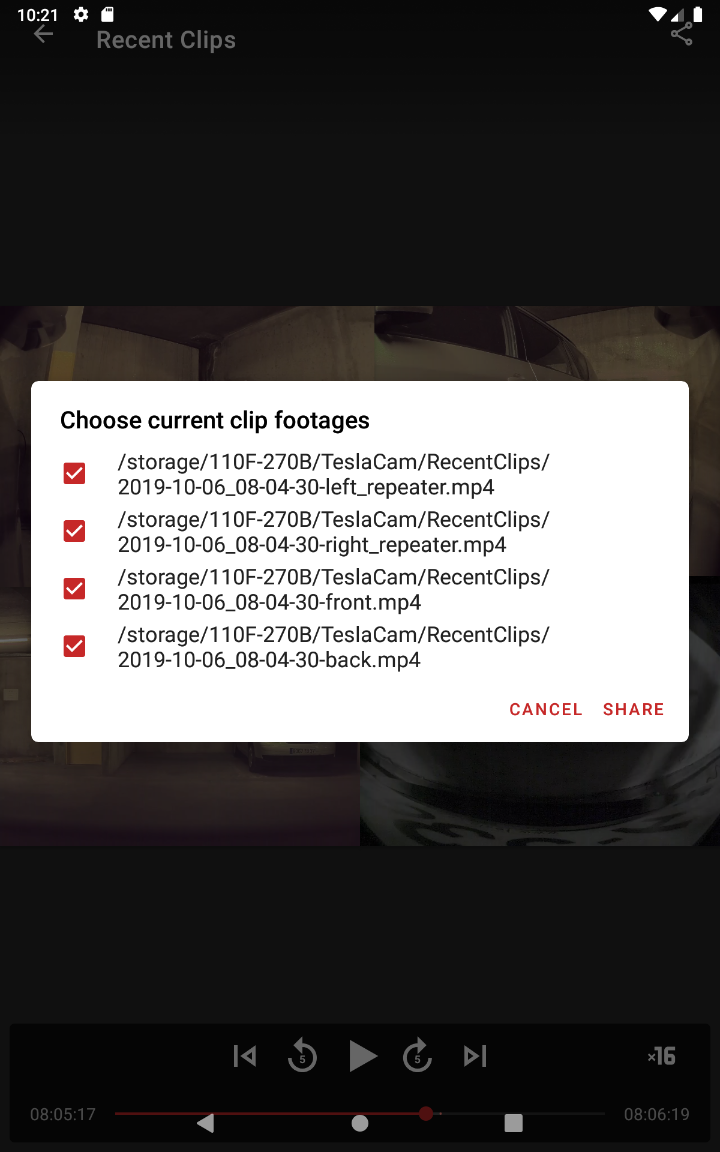Open Android recent apps square button
Image resolution: width=720 pixels, height=1152 pixels.
tap(514, 1123)
